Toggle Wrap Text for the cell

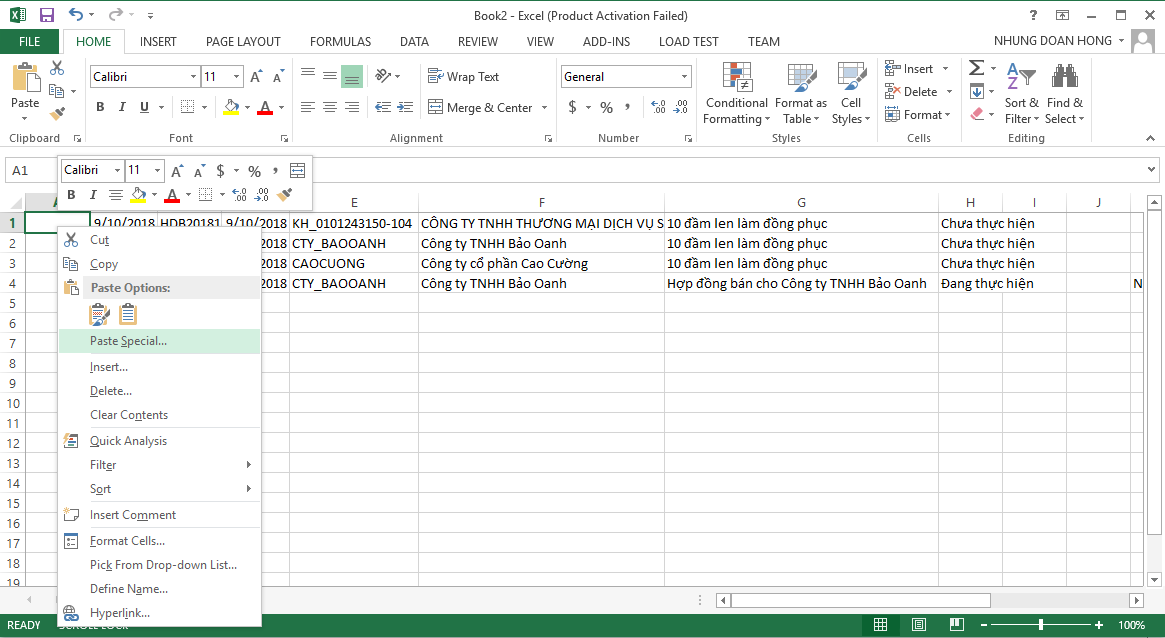pos(463,77)
